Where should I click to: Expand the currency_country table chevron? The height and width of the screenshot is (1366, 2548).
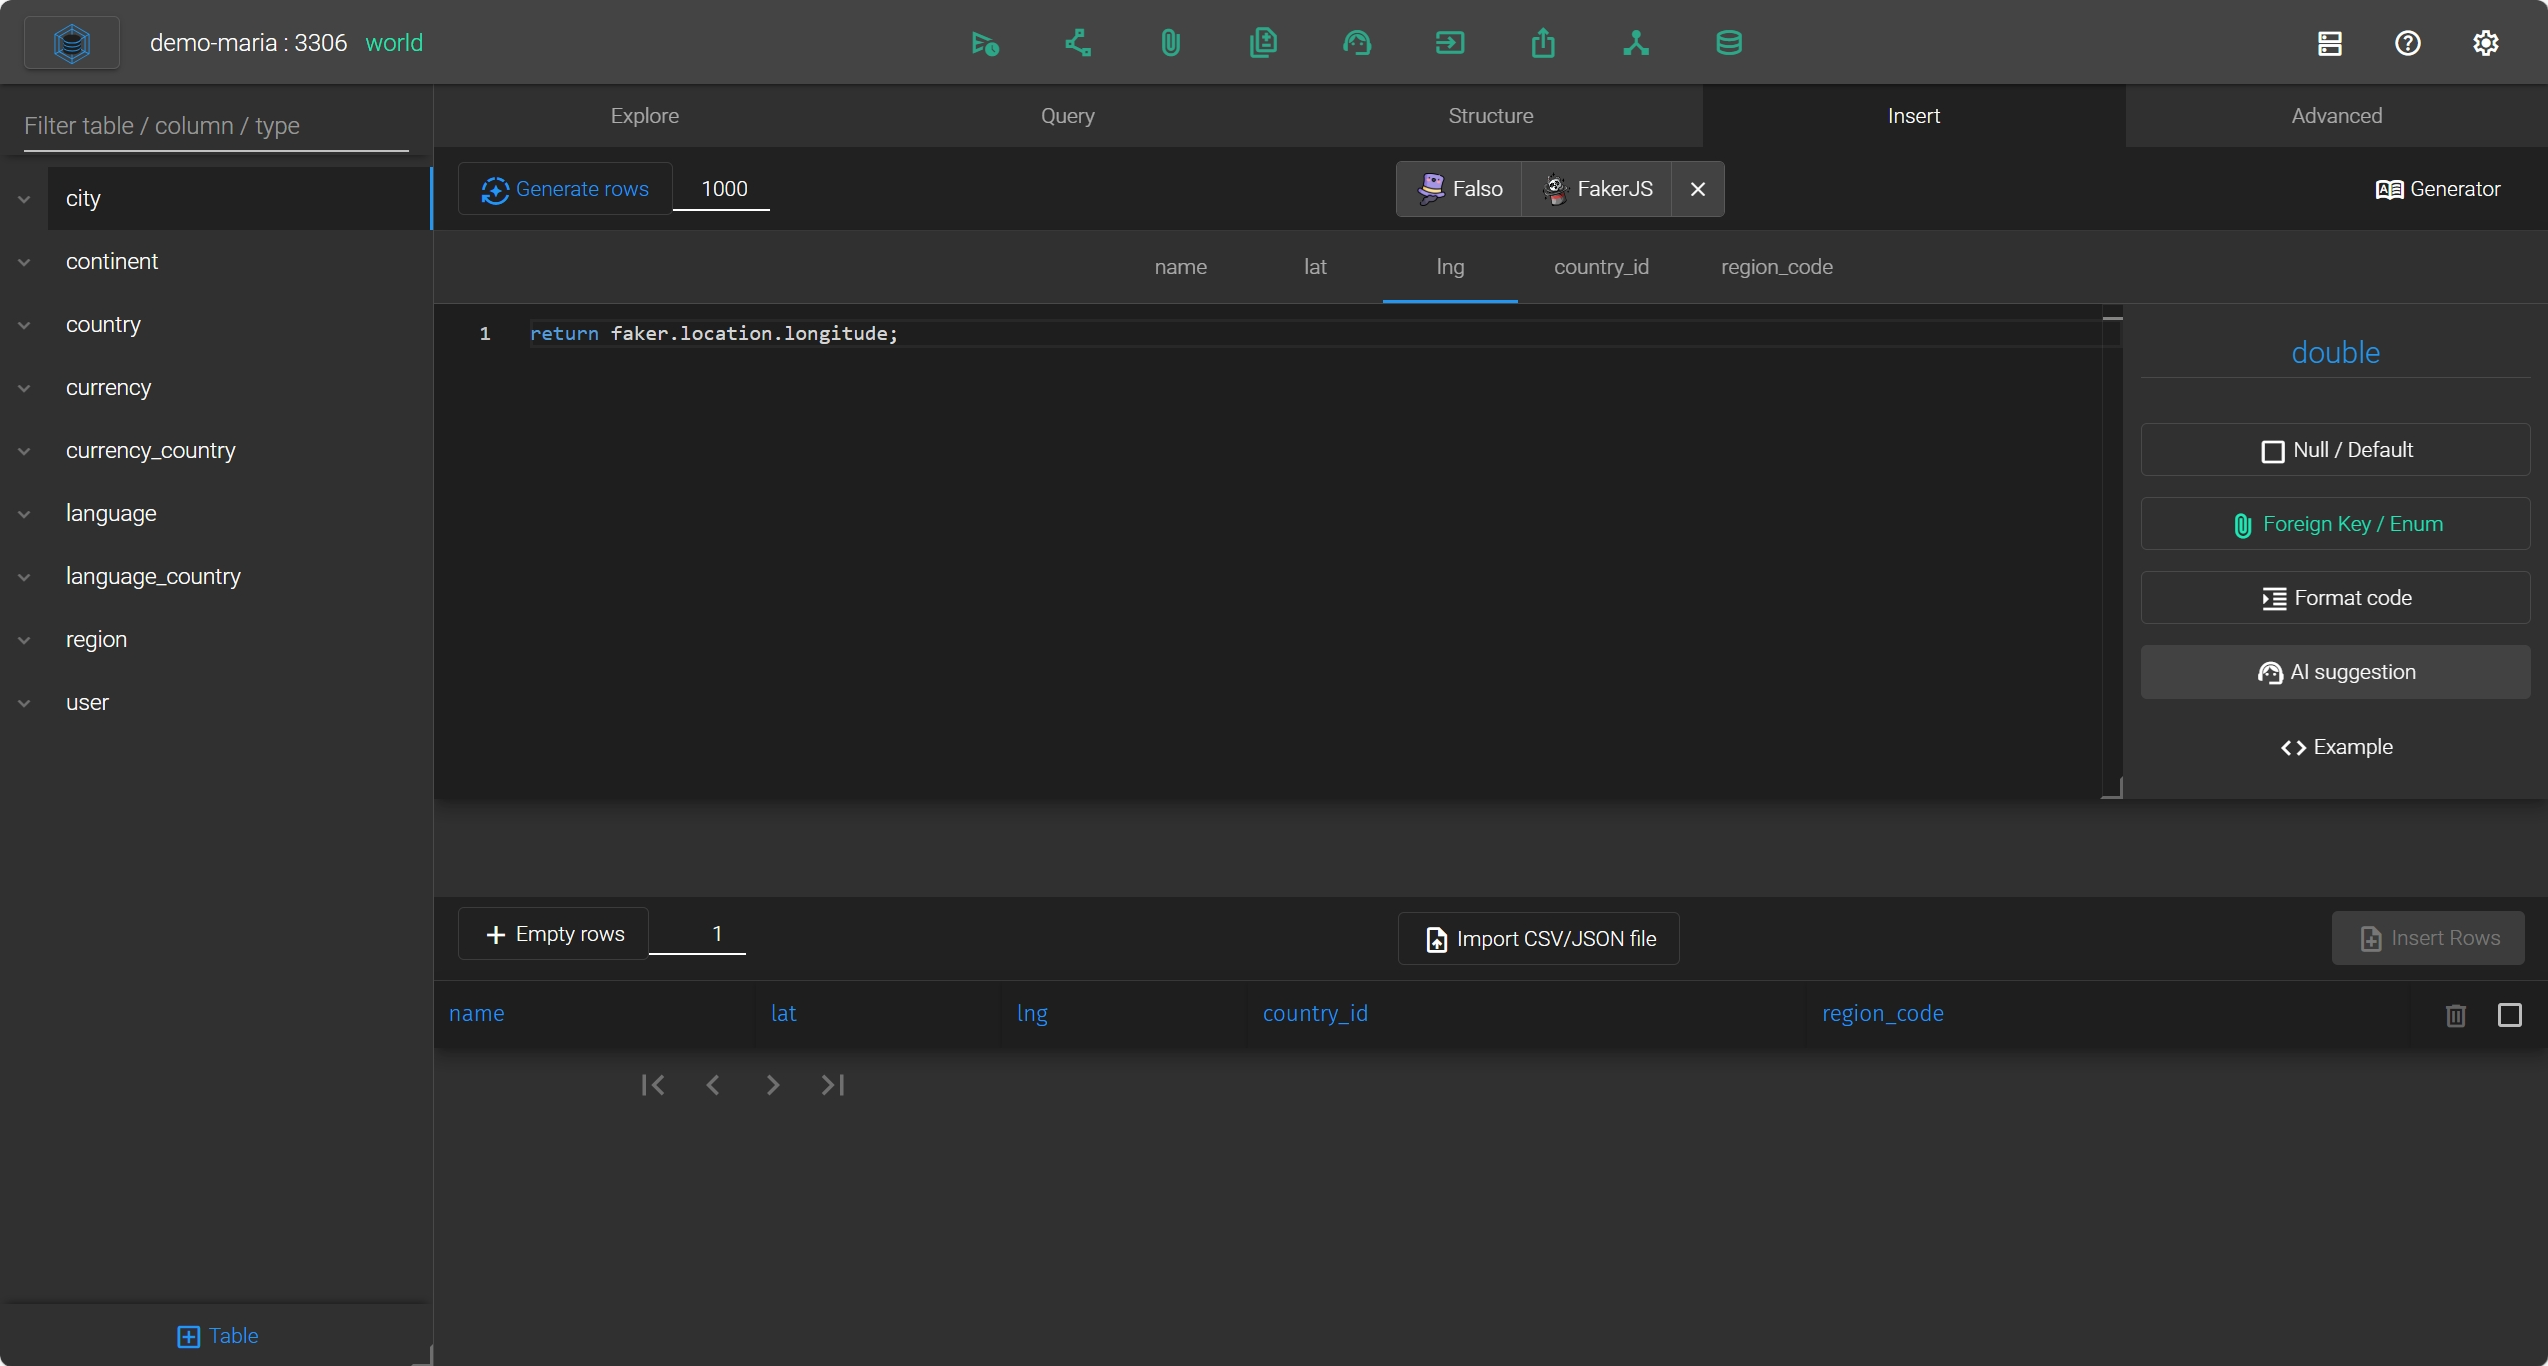click(x=24, y=451)
